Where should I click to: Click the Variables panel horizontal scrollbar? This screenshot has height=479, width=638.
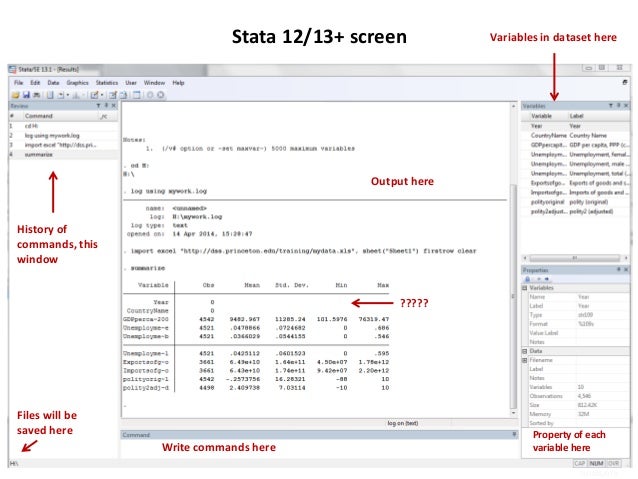coord(575,258)
